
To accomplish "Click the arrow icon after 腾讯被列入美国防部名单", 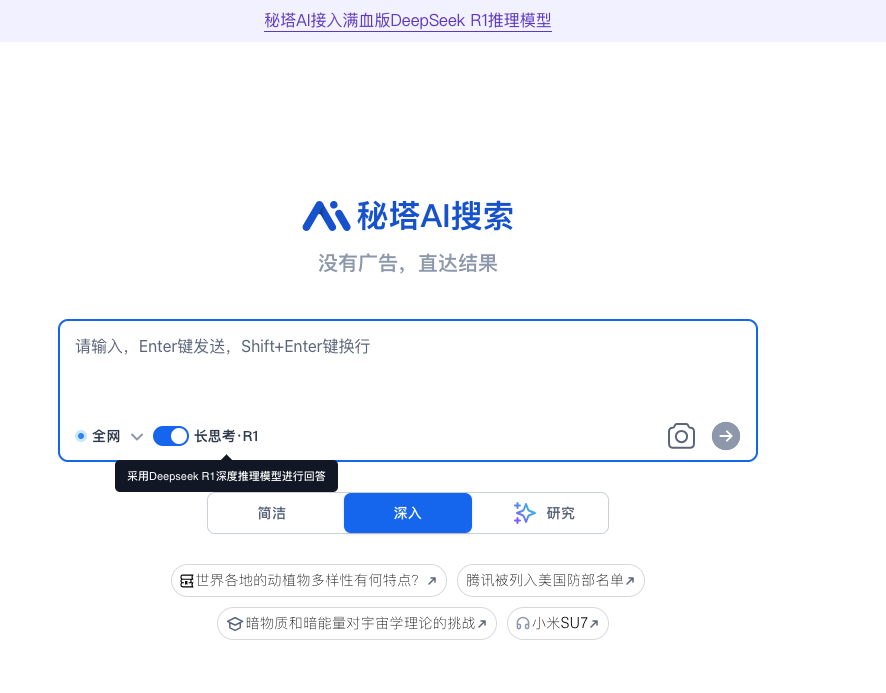I will [x=630, y=581].
